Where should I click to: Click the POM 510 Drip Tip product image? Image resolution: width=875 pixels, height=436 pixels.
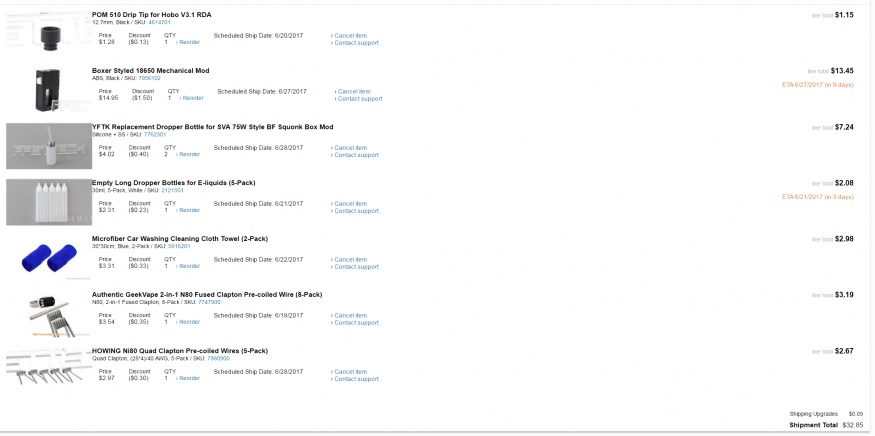click(48, 33)
